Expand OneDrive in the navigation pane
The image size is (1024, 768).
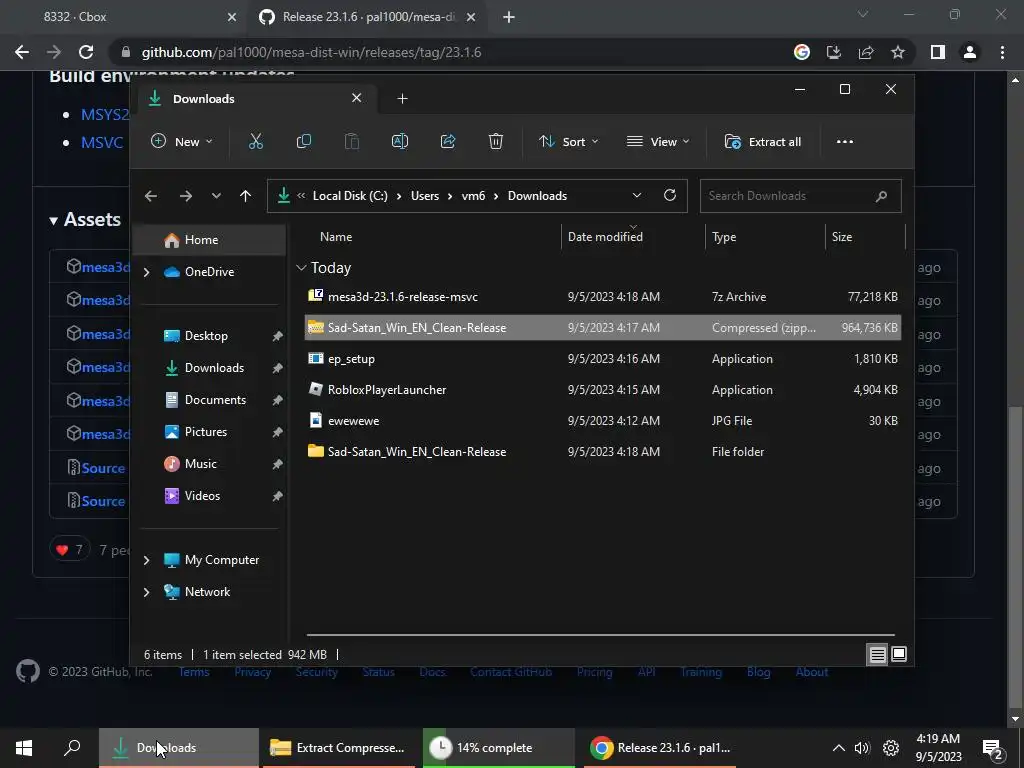[146, 272]
